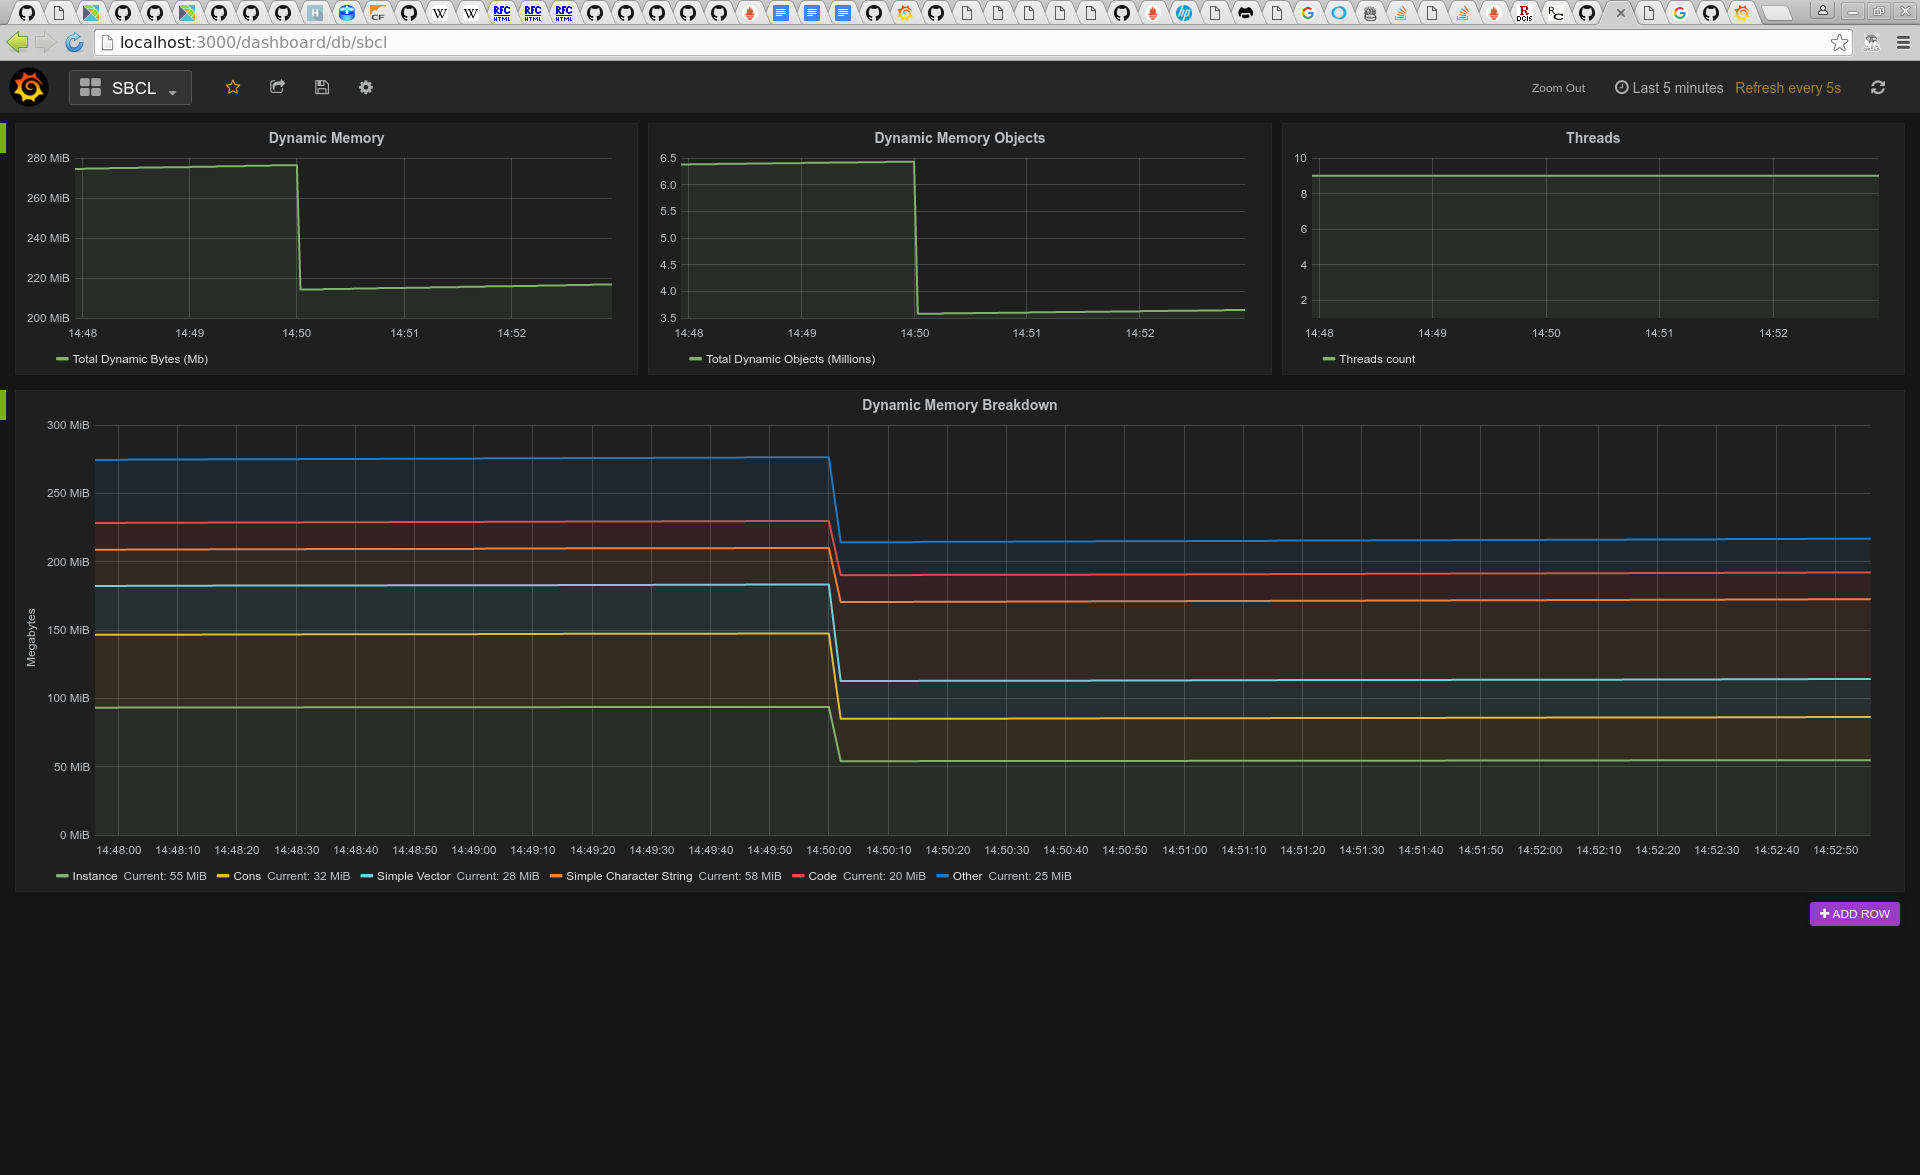
Task: Click the ADD ROW button
Action: tap(1854, 913)
